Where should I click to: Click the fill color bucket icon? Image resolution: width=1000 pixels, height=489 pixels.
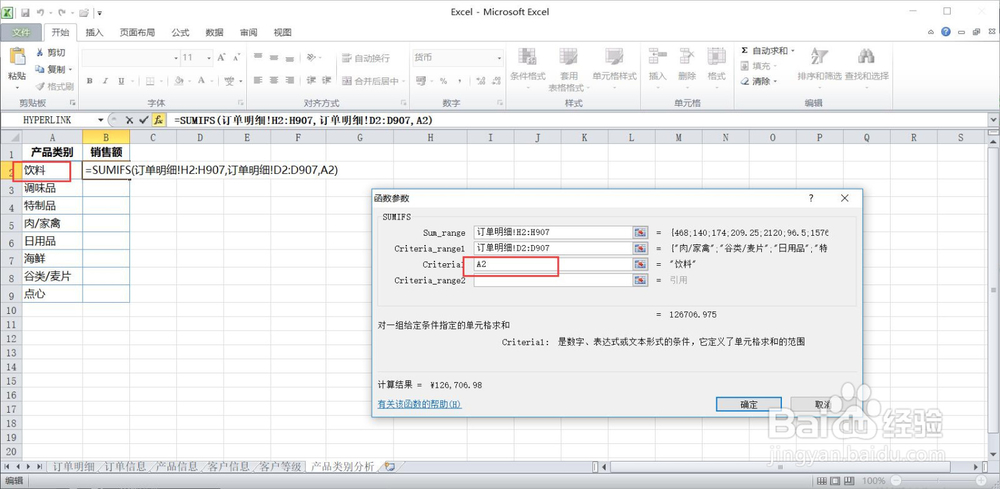tap(179, 81)
